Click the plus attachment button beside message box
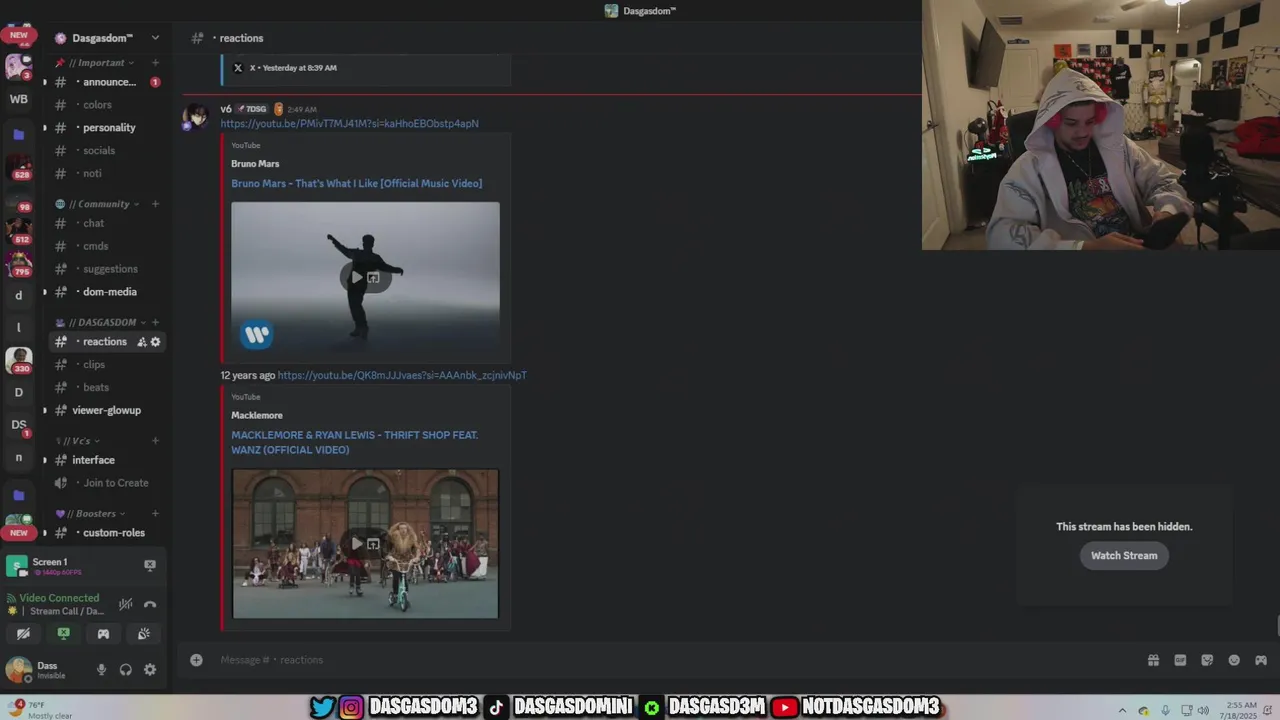The width and height of the screenshot is (1280, 720). tap(196, 660)
